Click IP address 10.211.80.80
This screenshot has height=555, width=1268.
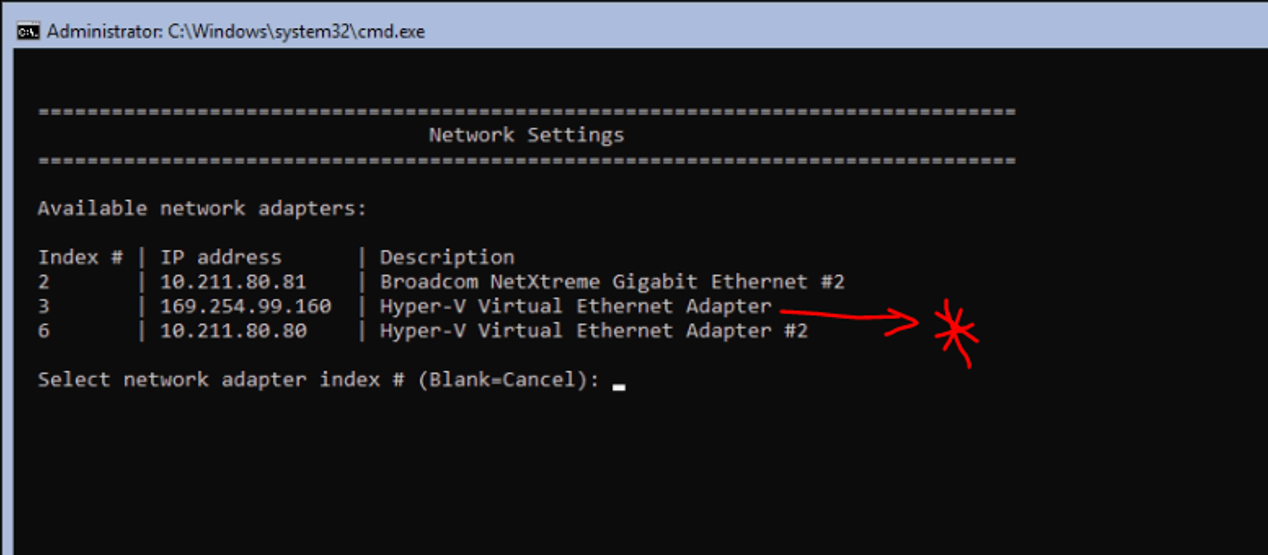pyautogui.click(x=233, y=330)
